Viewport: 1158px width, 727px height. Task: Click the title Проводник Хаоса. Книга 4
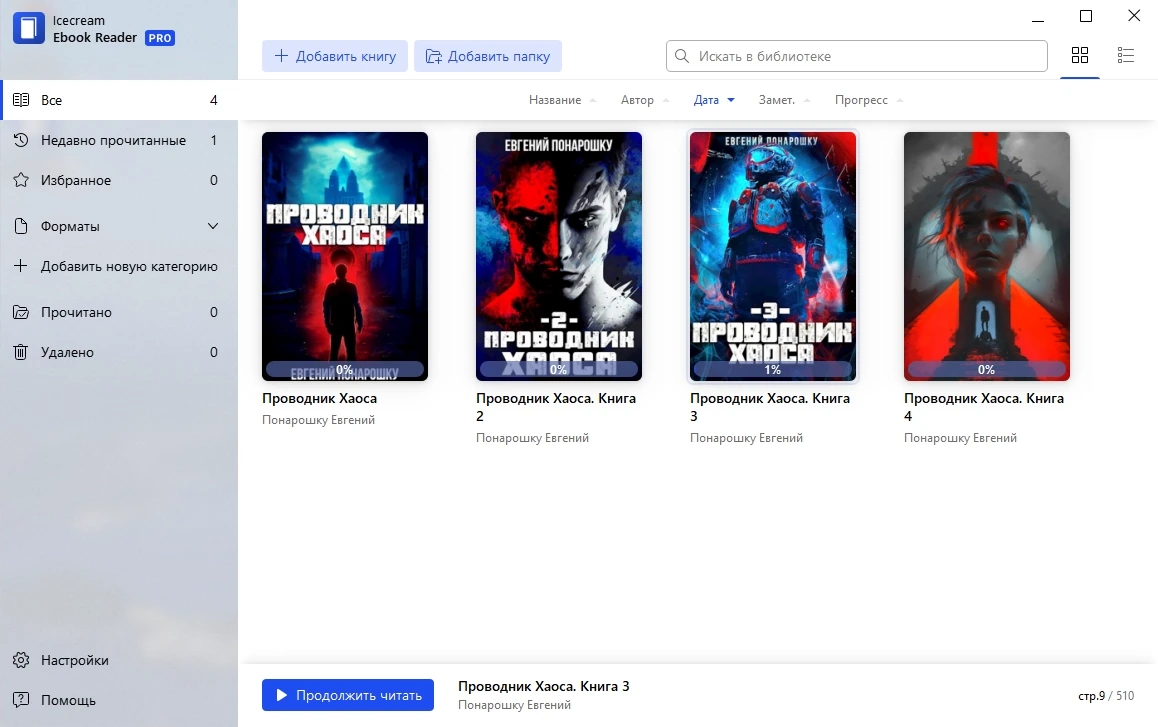[x=984, y=407]
